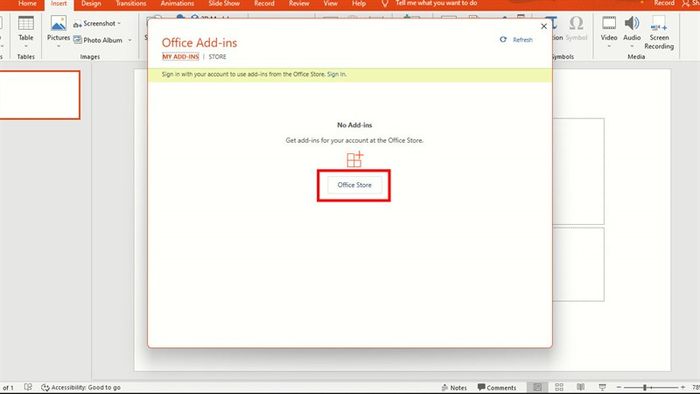Select the MY ADD-INS tab

tap(180, 57)
